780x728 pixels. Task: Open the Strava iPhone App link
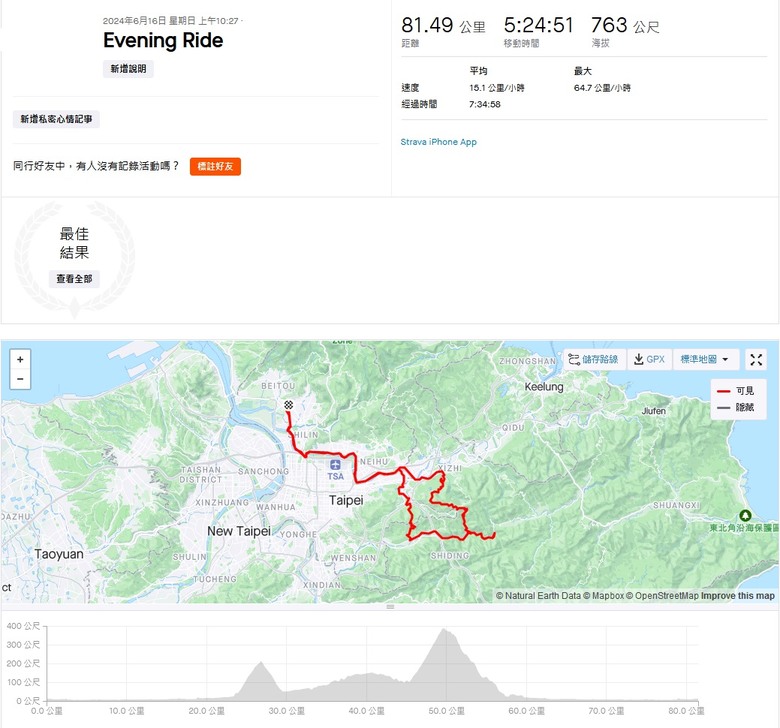pos(438,142)
